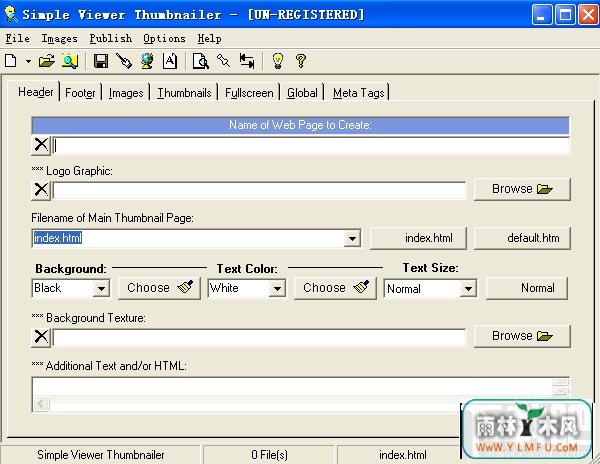Click the index.html preset button
The width and height of the screenshot is (600, 464).
418,238
